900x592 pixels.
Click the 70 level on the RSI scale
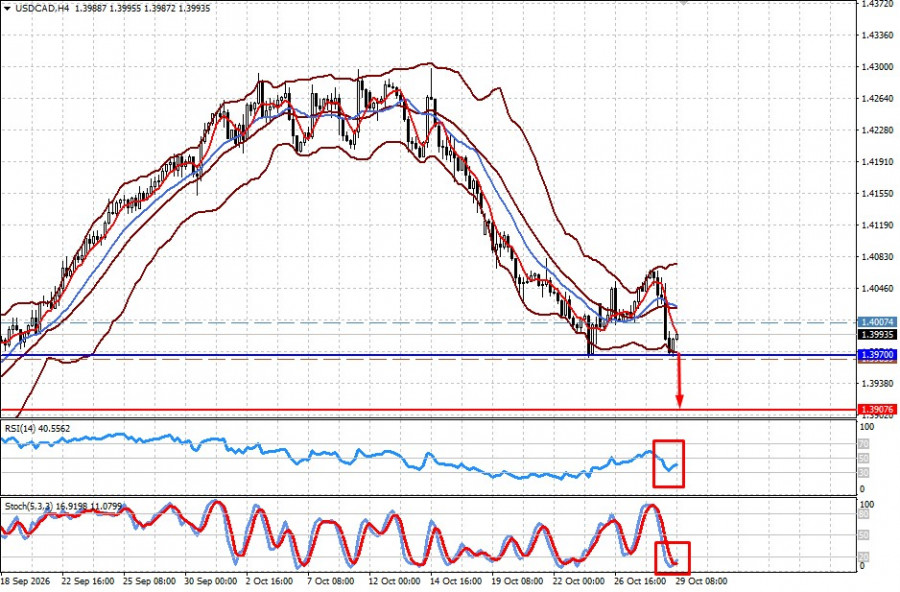tap(863, 444)
